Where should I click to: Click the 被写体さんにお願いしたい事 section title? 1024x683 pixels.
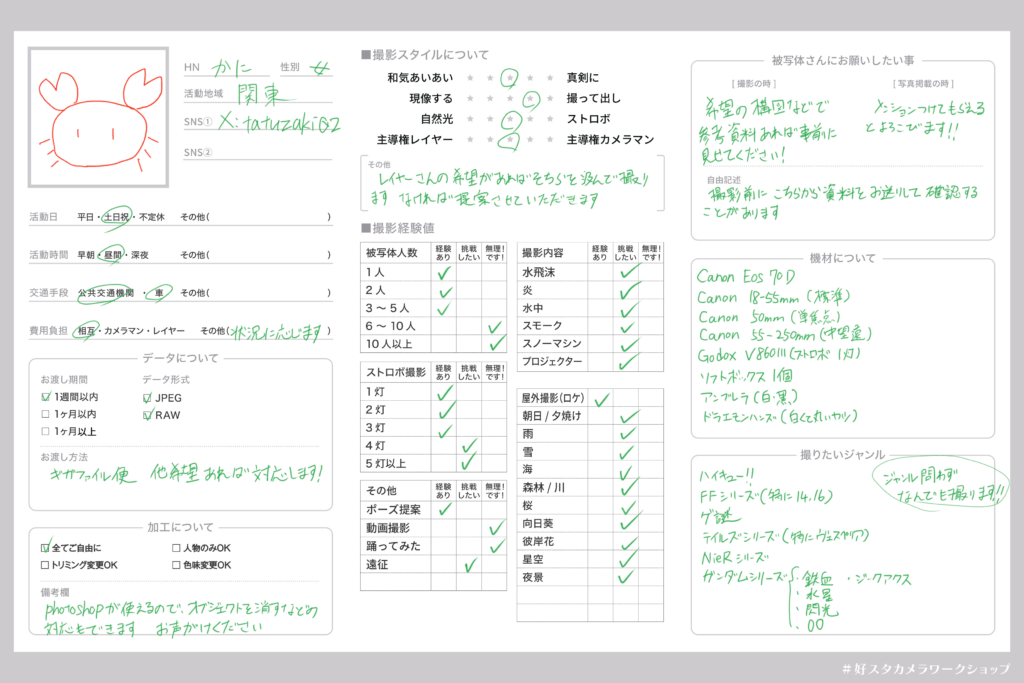[842, 61]
